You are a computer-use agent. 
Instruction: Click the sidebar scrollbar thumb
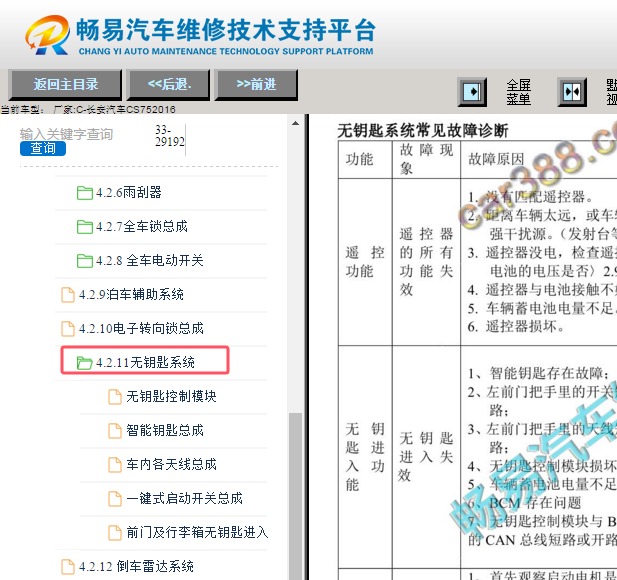point(295,496)
